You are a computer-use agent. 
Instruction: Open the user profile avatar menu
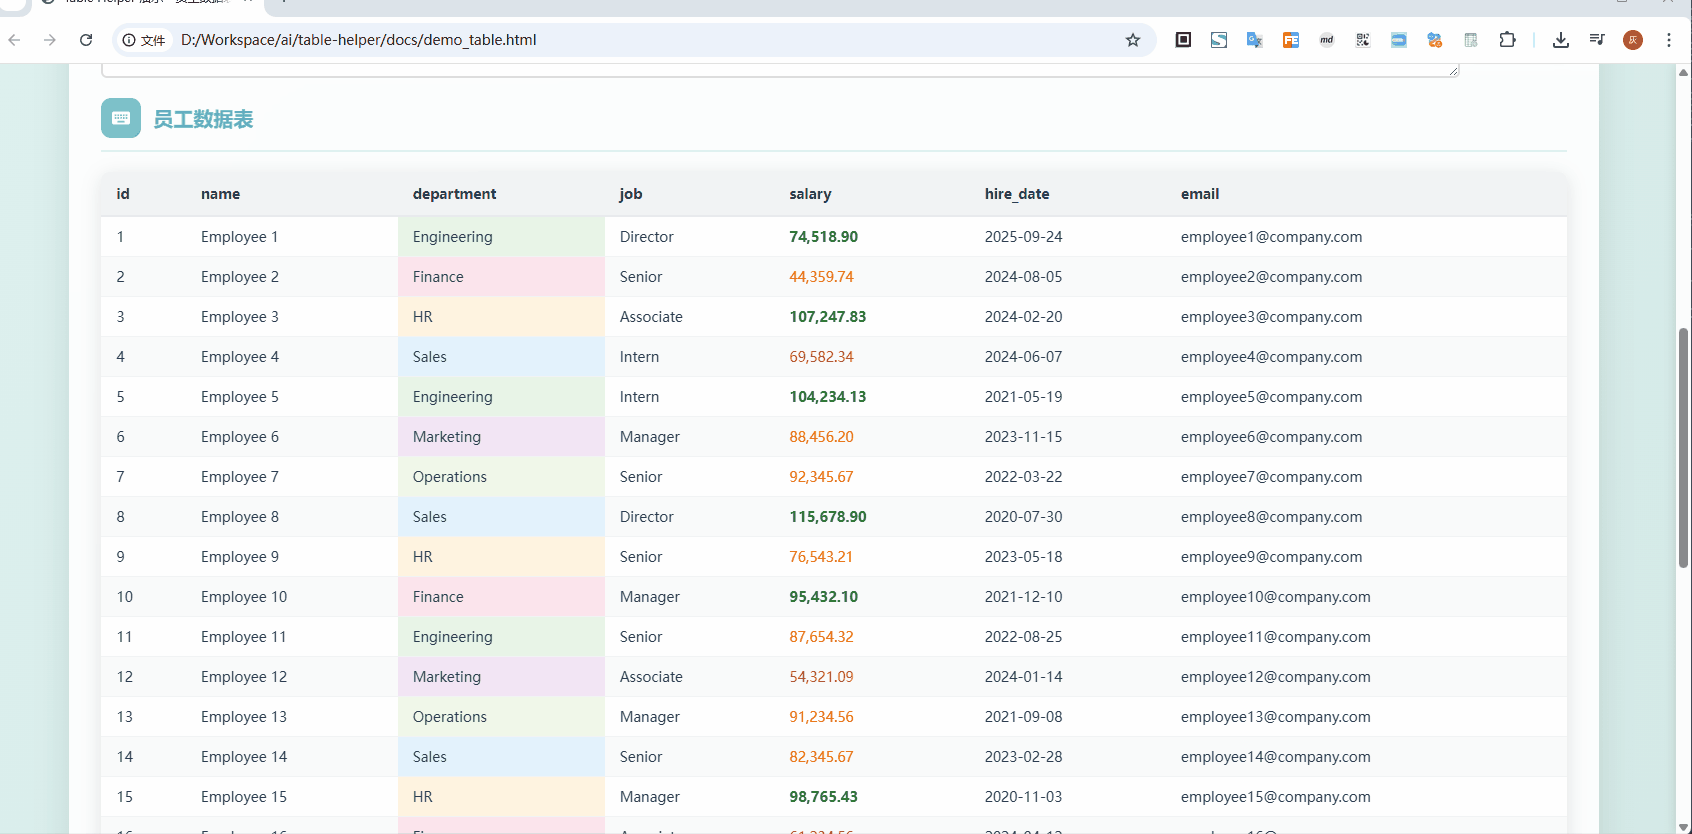pos(1633,40)
